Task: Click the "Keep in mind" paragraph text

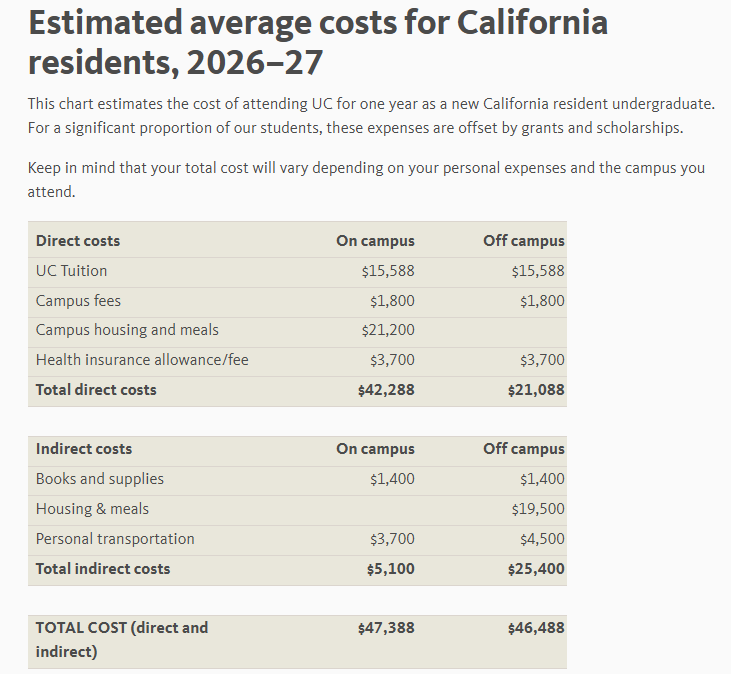Action: (x=366, y=179)
